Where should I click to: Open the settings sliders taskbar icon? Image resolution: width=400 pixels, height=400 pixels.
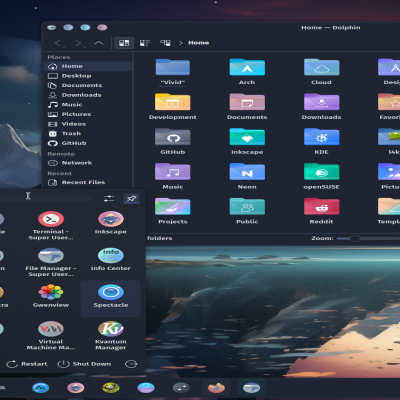pyautogui.click(x=181, y=388)
